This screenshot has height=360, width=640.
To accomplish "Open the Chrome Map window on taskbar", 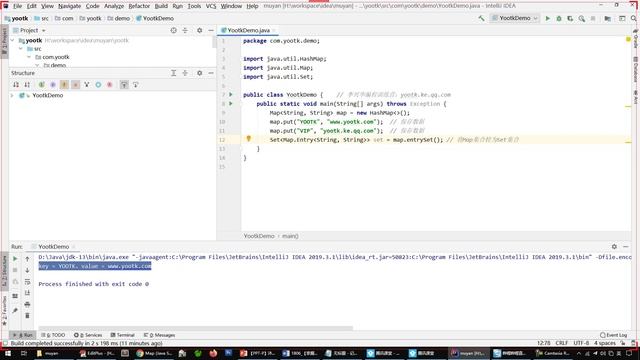I will pyautogui.click(x=154, y=353).
